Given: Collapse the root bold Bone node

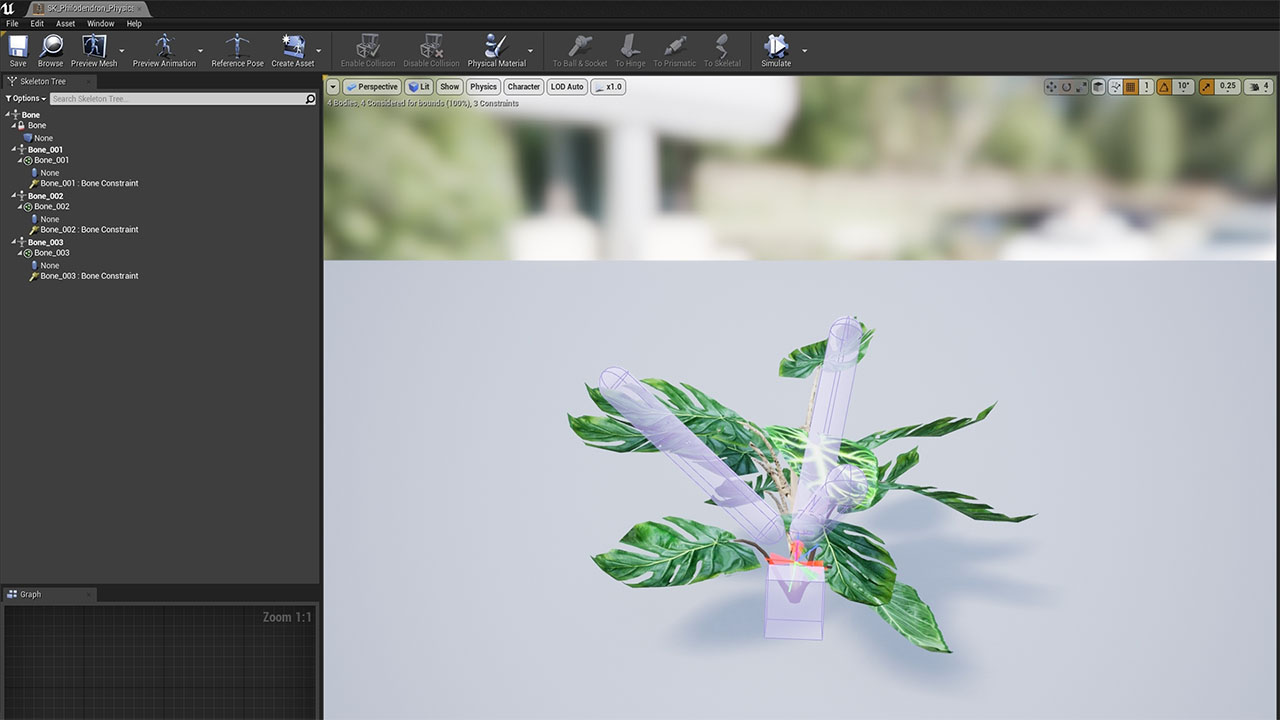Looking at the screenshot, I should [7, 115].
